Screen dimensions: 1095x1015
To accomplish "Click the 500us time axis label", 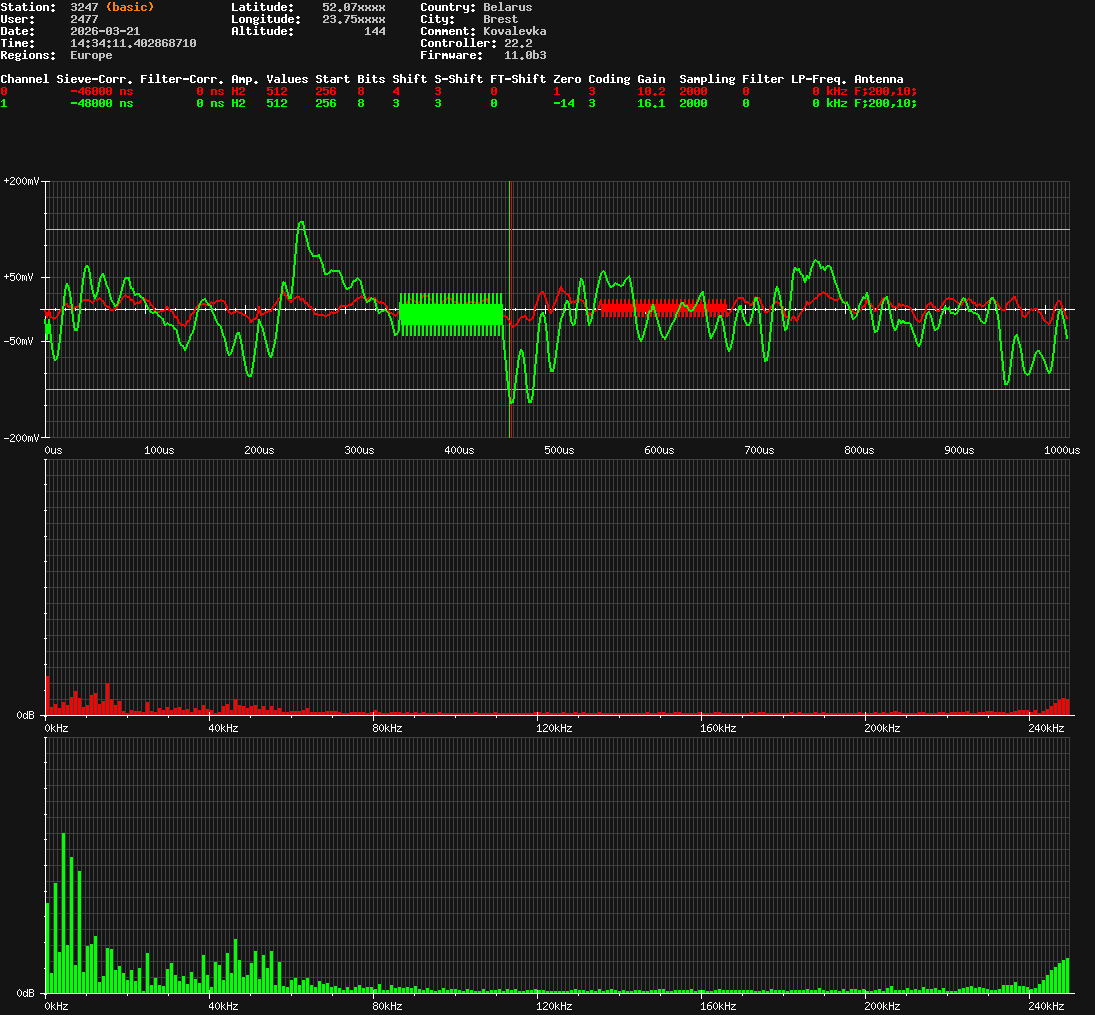I will pos(558,450).
